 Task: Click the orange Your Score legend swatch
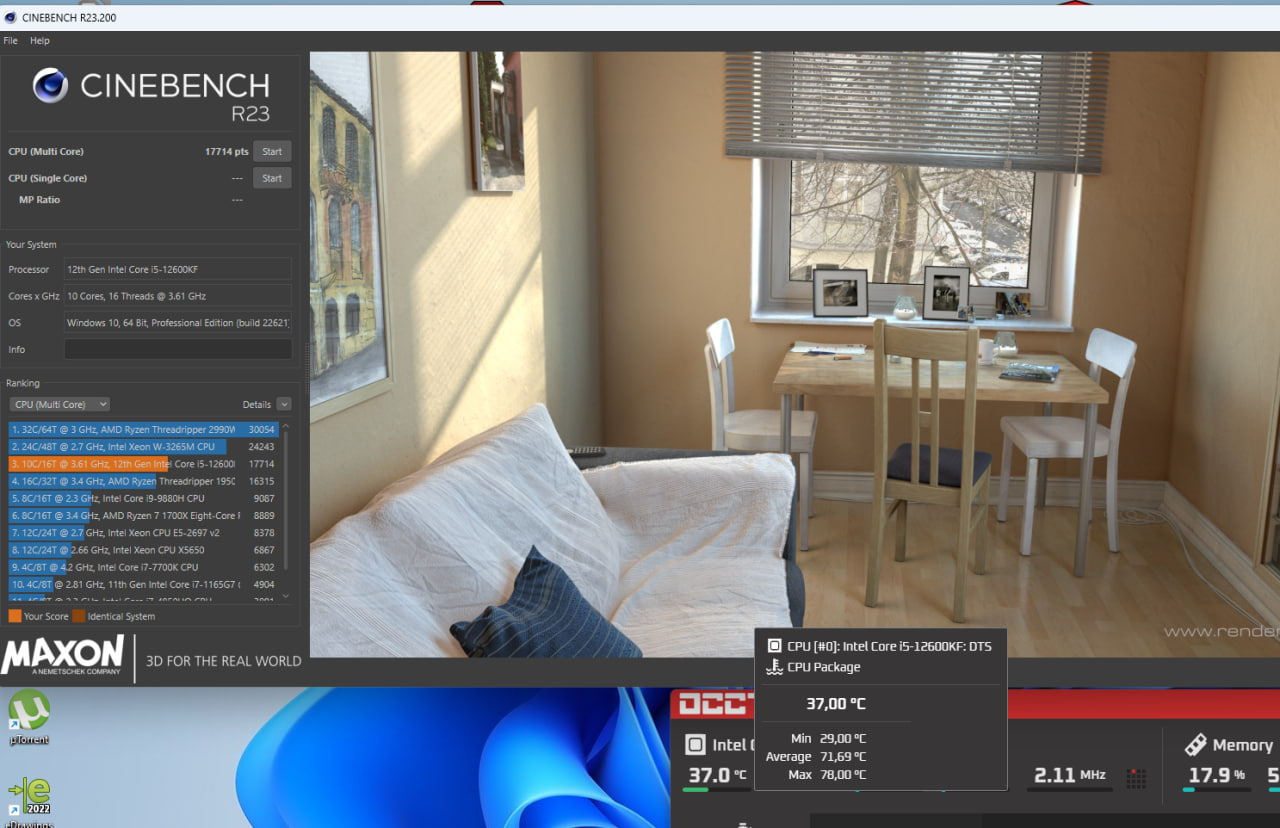click(x=14, y=616)
